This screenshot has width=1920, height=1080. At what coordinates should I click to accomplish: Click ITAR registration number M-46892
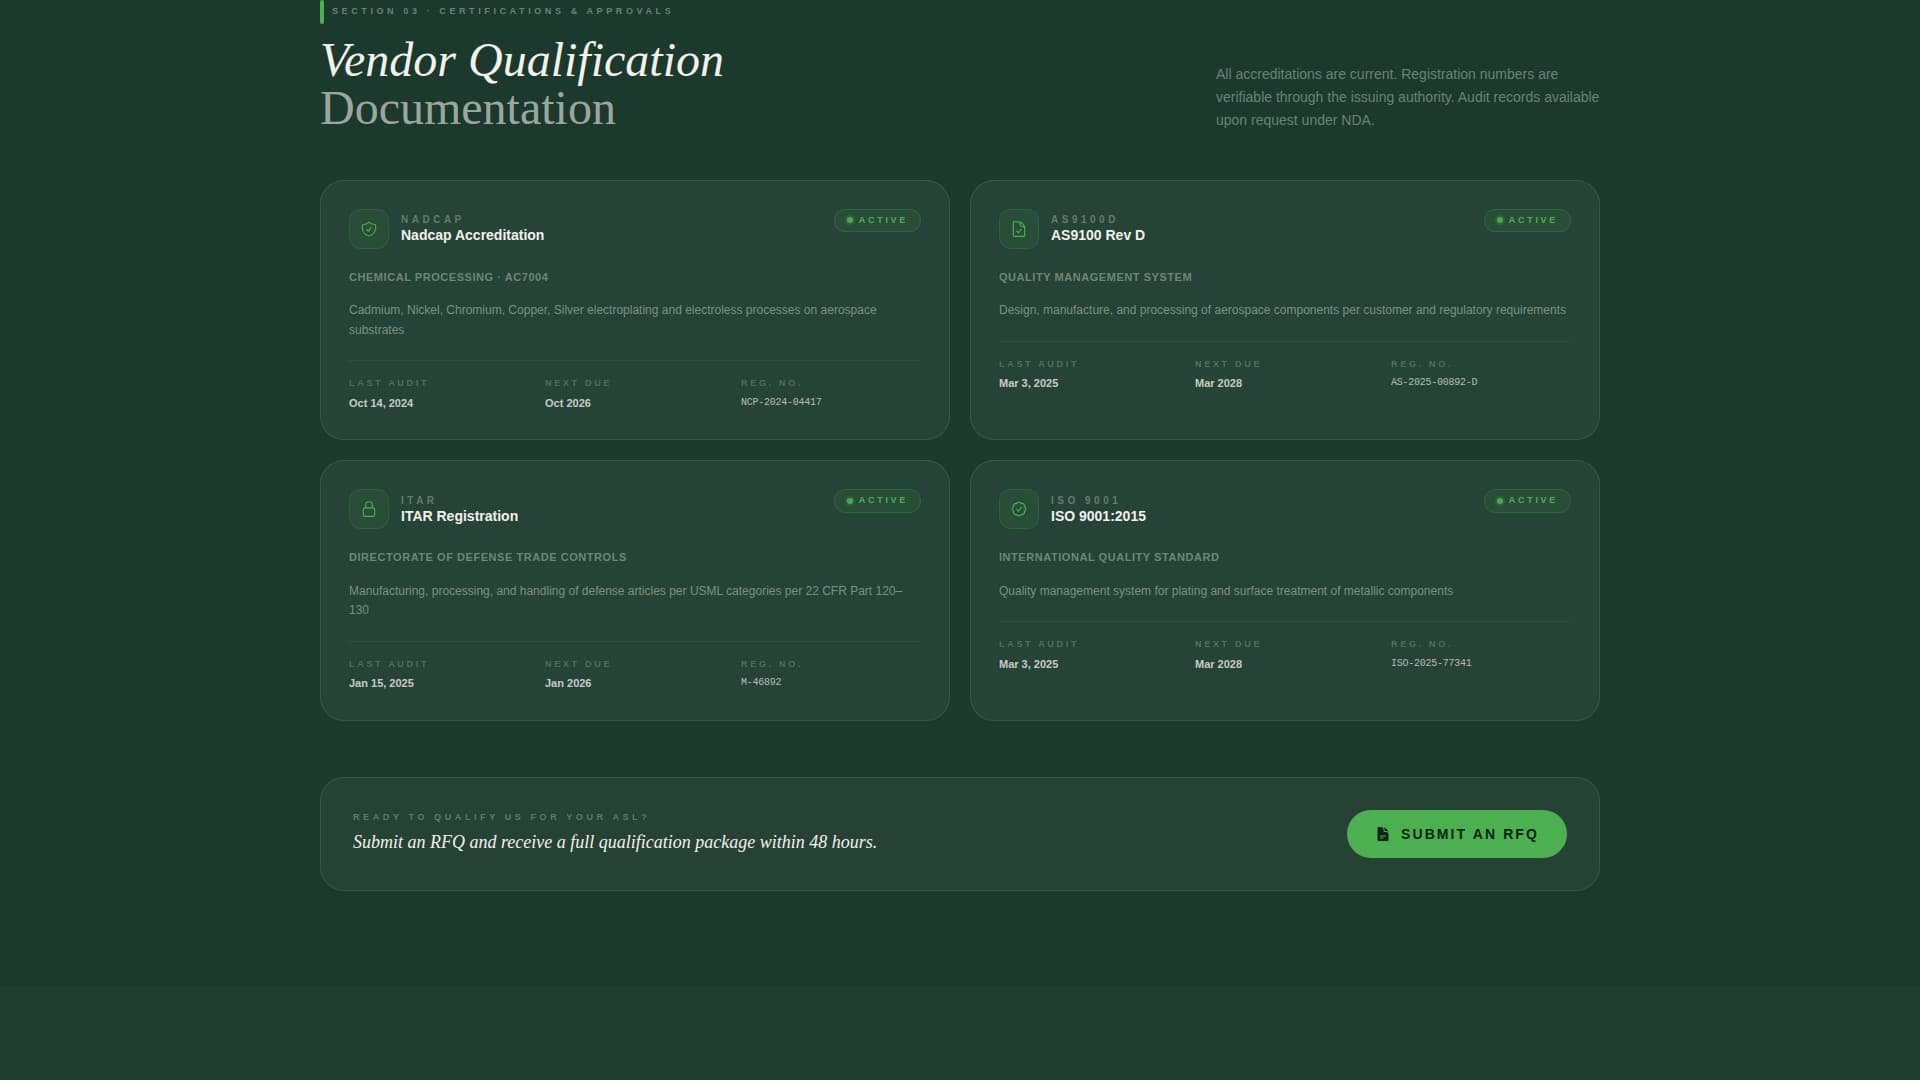[760, 682]
